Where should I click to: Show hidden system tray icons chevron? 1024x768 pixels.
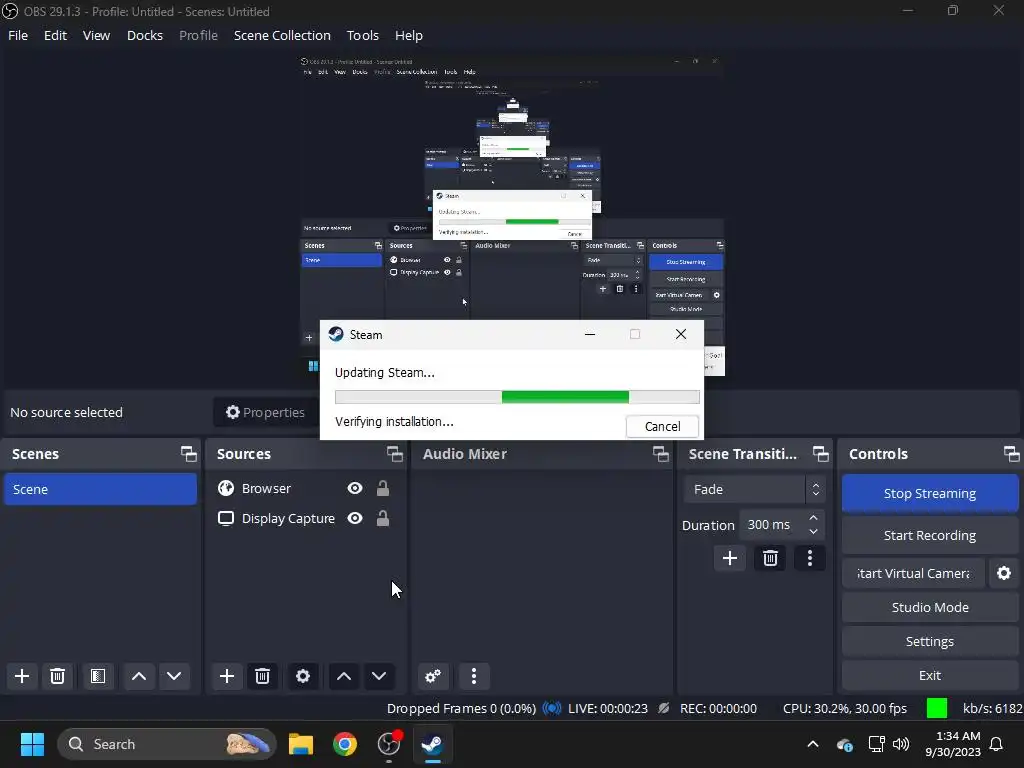pyautogui.click(x=813, y=744)
